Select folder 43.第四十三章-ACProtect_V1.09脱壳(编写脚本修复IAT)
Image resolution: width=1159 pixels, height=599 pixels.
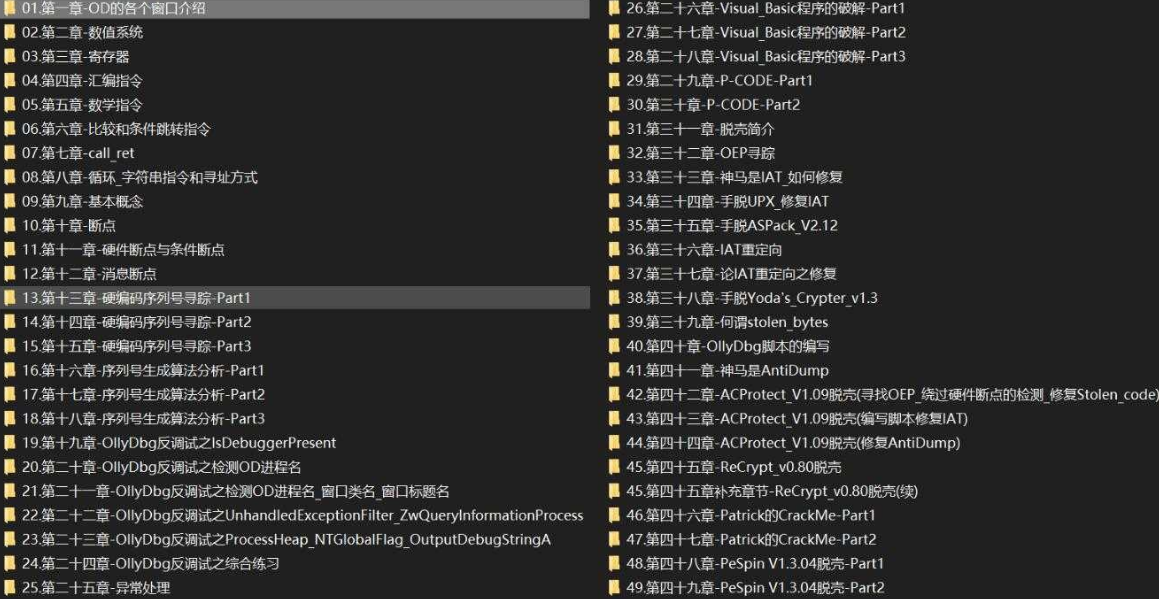pyautogui.click(x=797, y=419)
